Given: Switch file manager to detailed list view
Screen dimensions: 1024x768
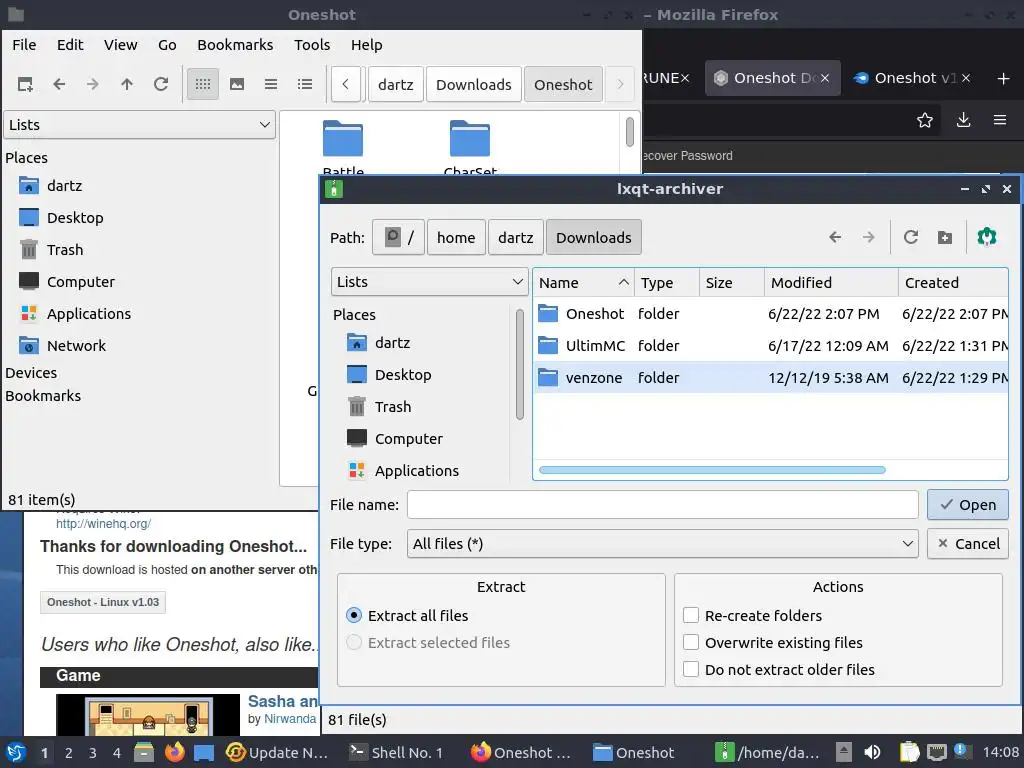Looking at the screenshot, I should 305,84.
